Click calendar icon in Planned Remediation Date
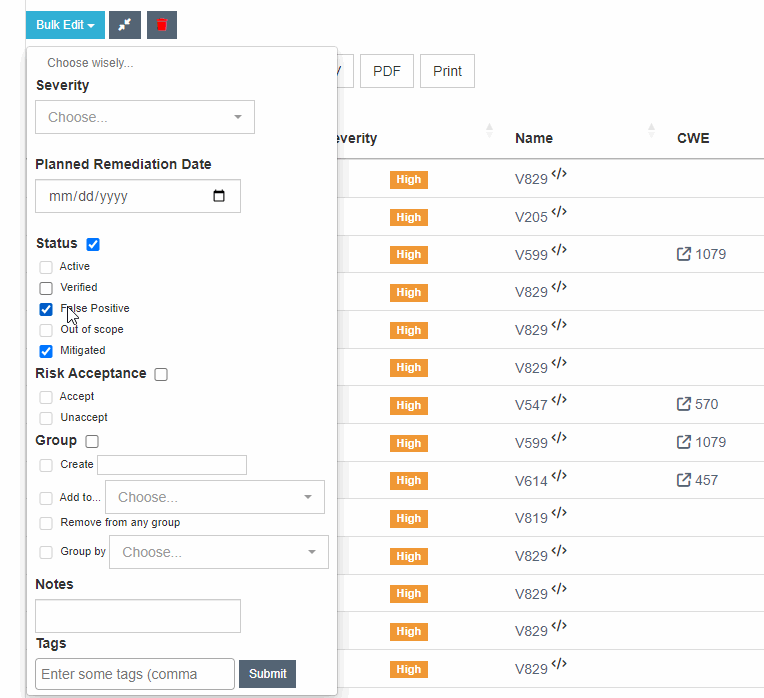This screenshot has width=764, height=698. click(220, 196)
